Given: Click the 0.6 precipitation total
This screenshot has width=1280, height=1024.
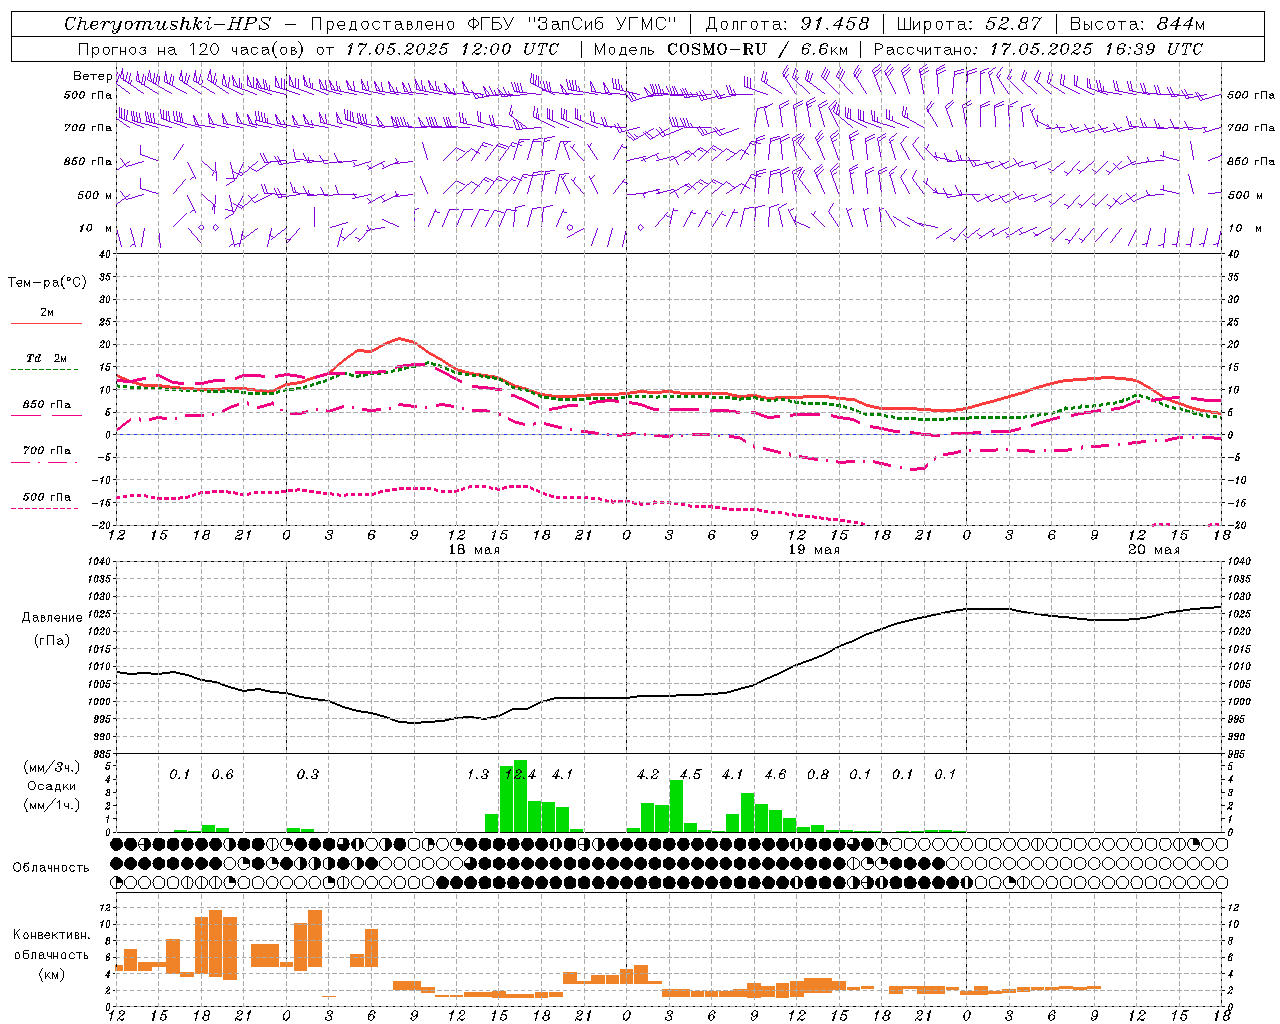Looking at the screenshot, I should click(223, 774).
